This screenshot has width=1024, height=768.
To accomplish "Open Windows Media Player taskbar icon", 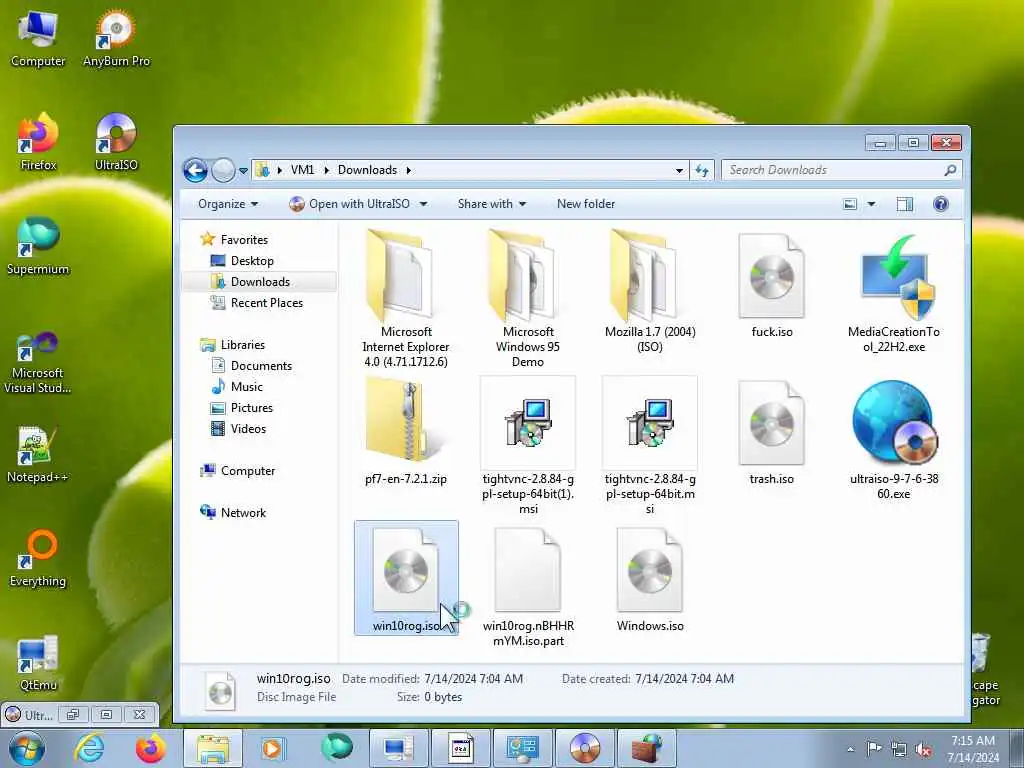I will tap(272, 748).
